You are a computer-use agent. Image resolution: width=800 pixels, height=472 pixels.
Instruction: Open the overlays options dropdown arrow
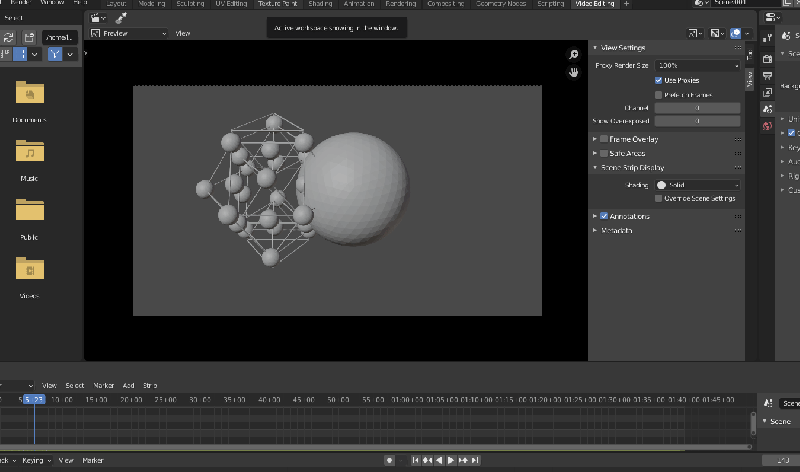[747, 33]
